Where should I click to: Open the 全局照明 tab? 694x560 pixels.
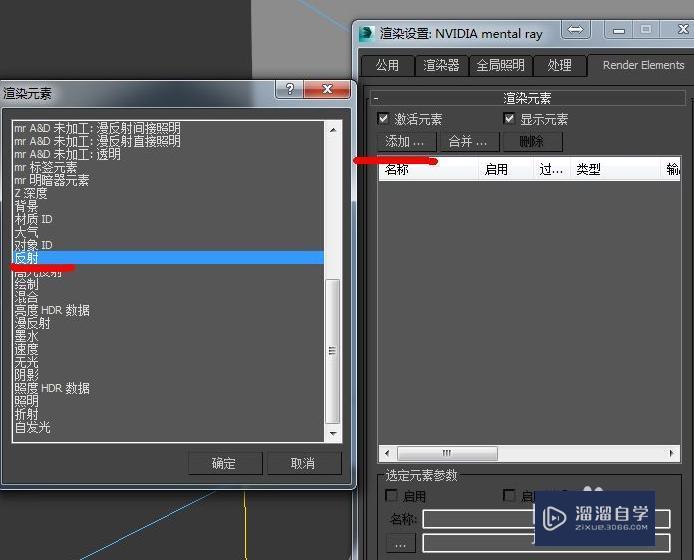pyautogui.click(x=501, y=66)
